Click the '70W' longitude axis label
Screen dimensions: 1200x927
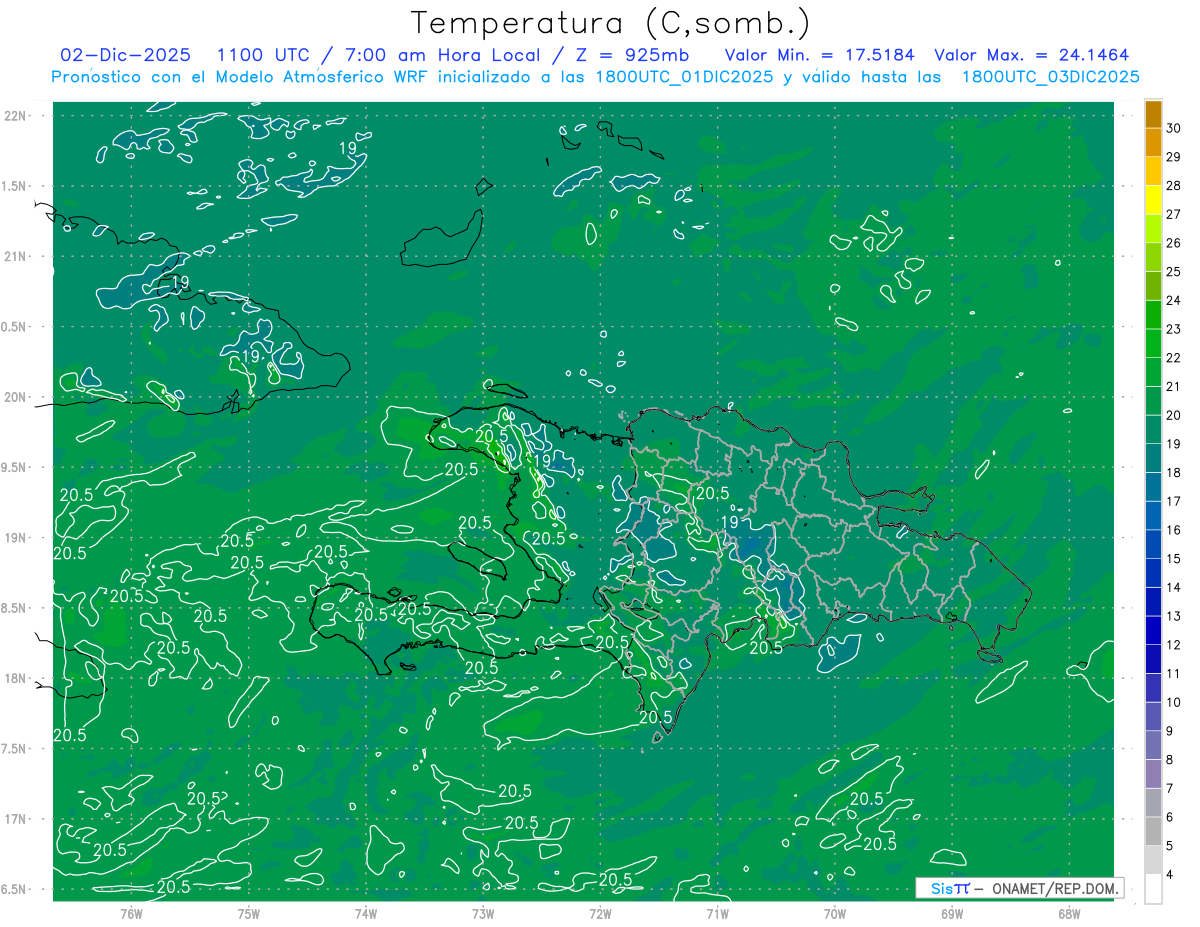pyautogui.click(x=835, y=913)
